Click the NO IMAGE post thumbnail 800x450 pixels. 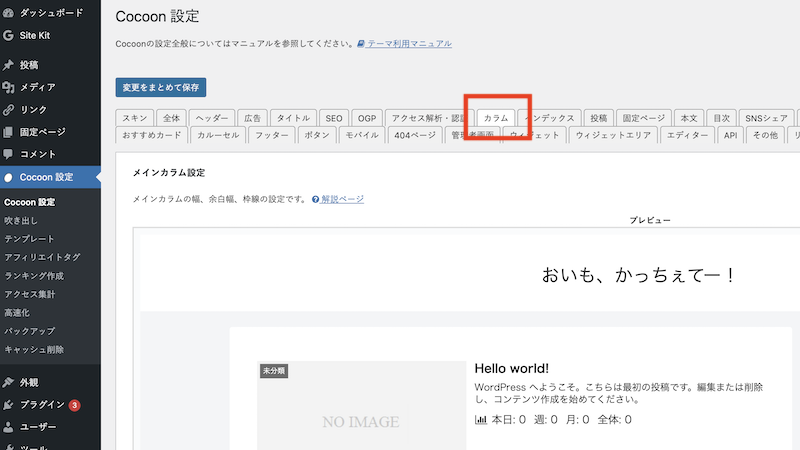(361, 406)
